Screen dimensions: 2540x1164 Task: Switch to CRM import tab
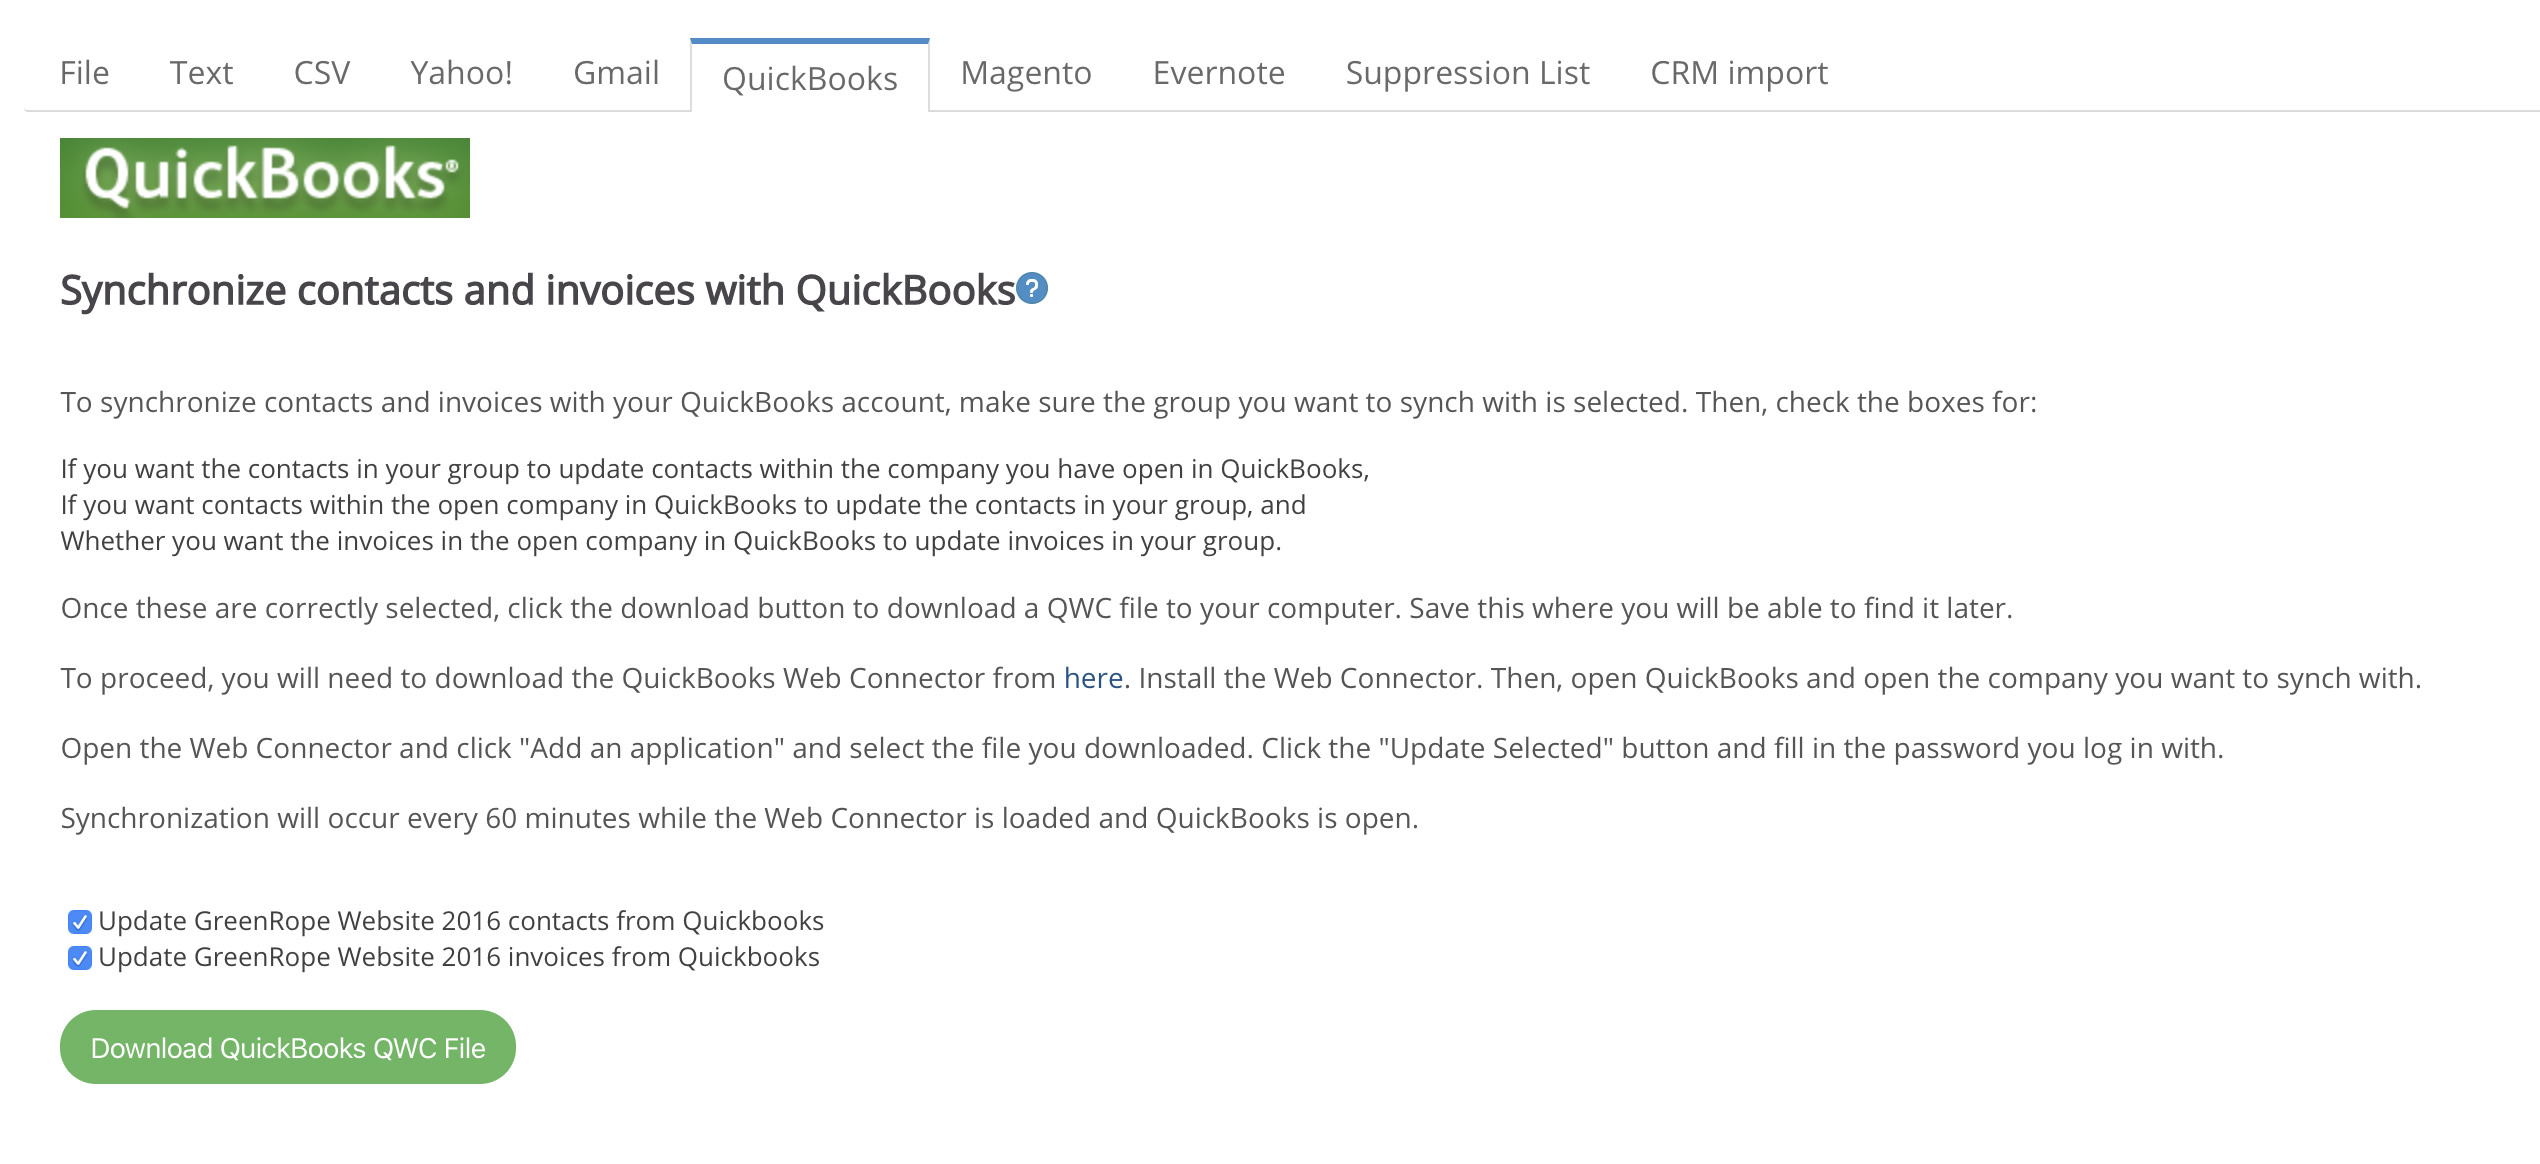[x=1739, y=73]
